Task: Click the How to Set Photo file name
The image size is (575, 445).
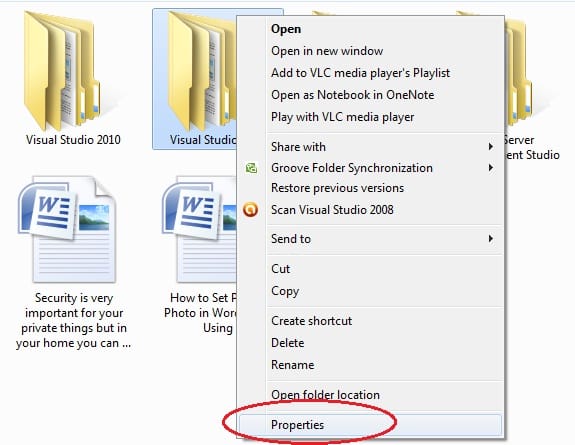Action: click(x=200, y=313)
